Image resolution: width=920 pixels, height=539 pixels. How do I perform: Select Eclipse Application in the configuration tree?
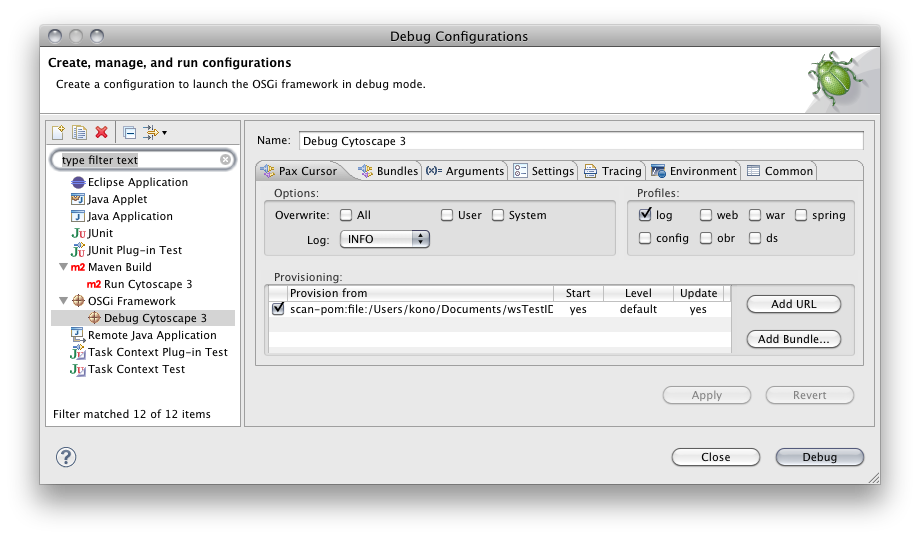pos(137,182)
